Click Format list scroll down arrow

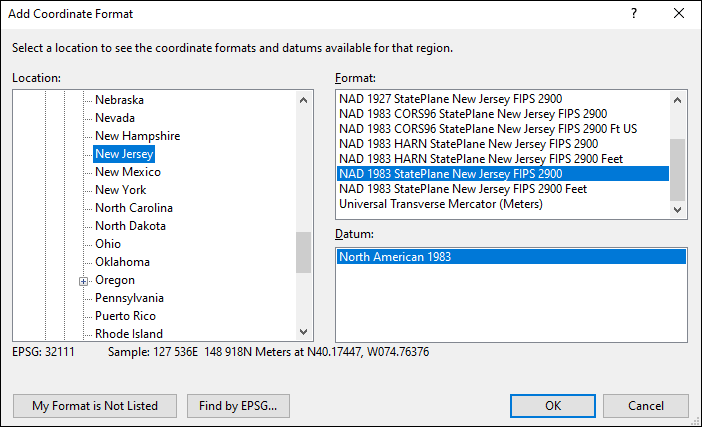tap(677, 209)
